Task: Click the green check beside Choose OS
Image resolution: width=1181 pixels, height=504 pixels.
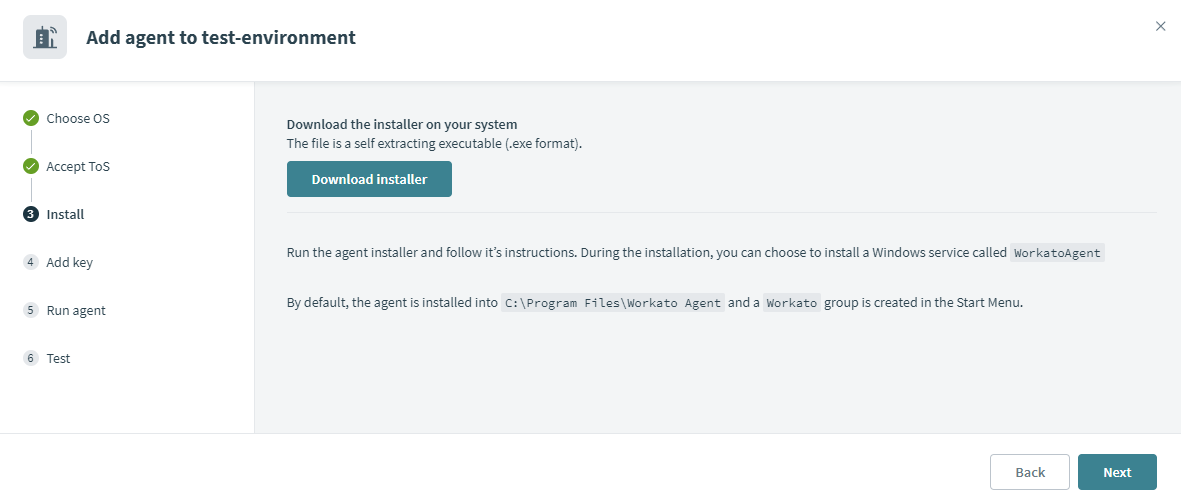Action: point(31,118)
